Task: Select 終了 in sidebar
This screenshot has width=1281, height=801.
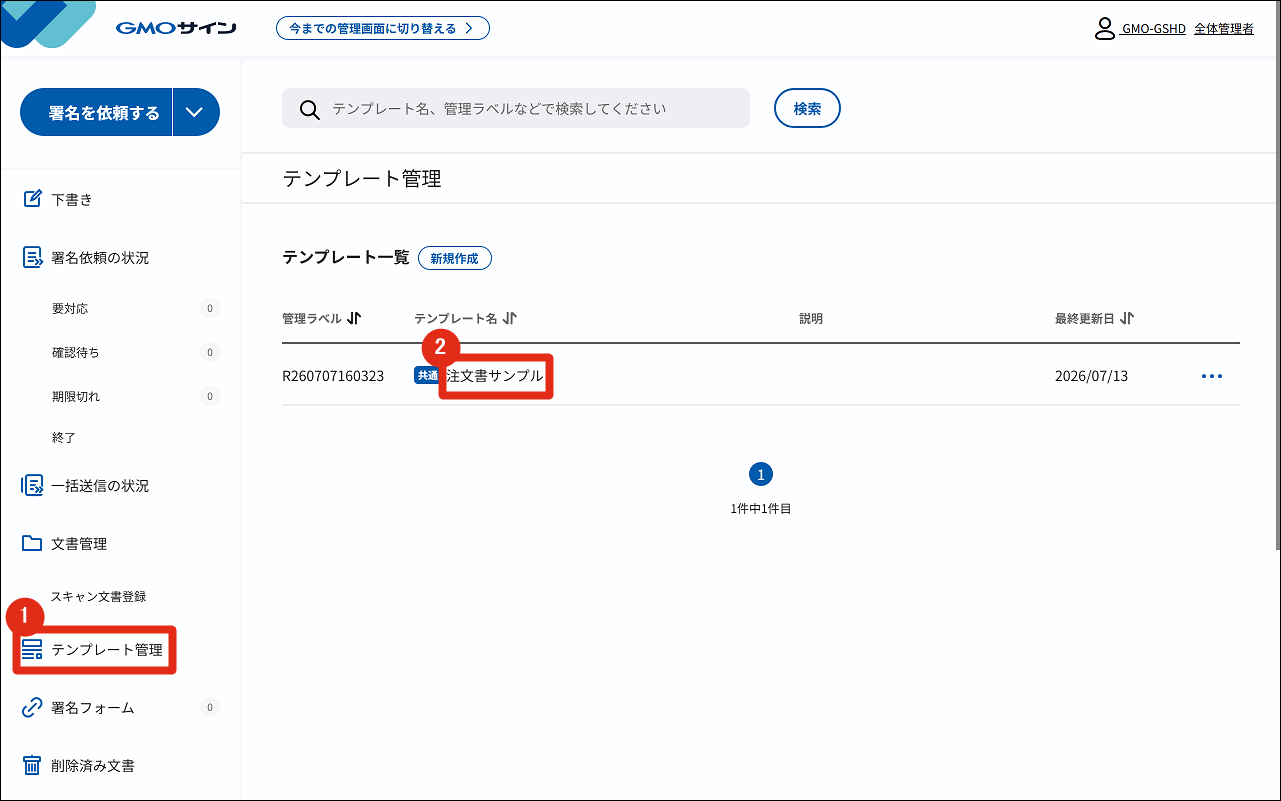Action: point(64,437)
